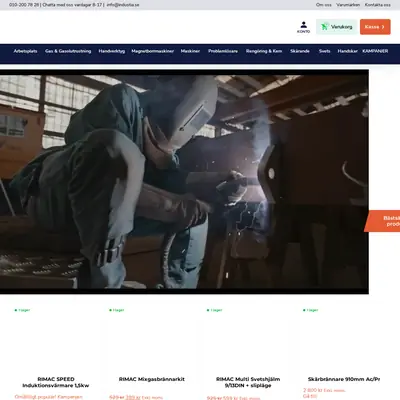The height and width of the screenshot is (400, 400).
Task: Open the Om oss link
Action: (x=324, y=5)
